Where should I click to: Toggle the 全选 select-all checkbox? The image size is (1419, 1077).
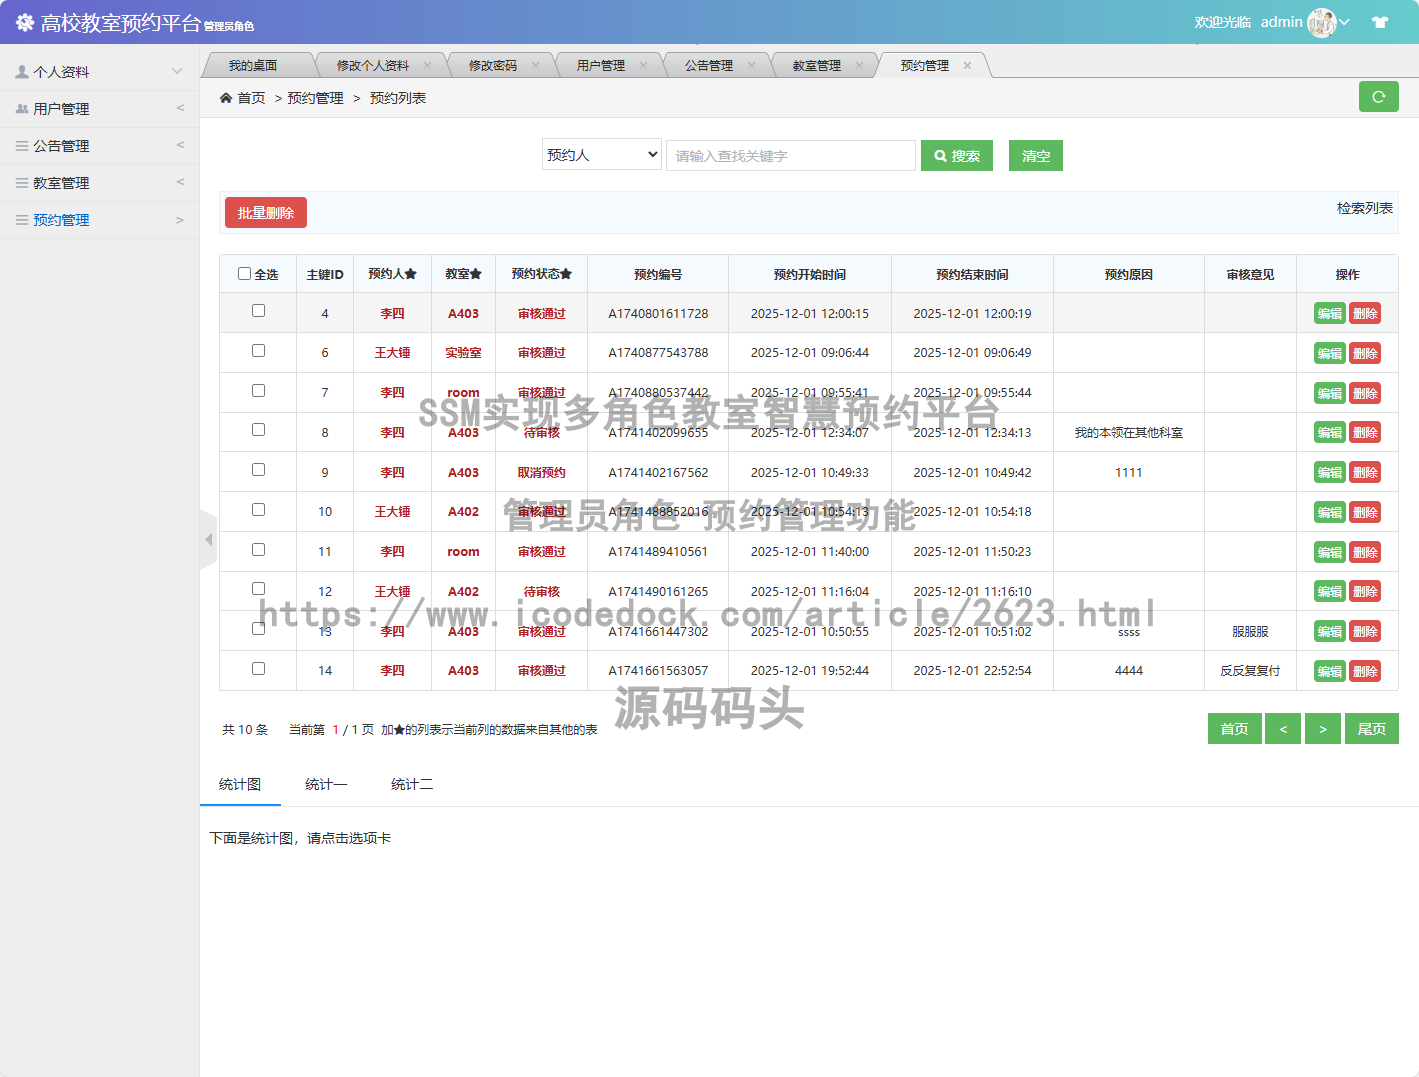pos(244,274)
